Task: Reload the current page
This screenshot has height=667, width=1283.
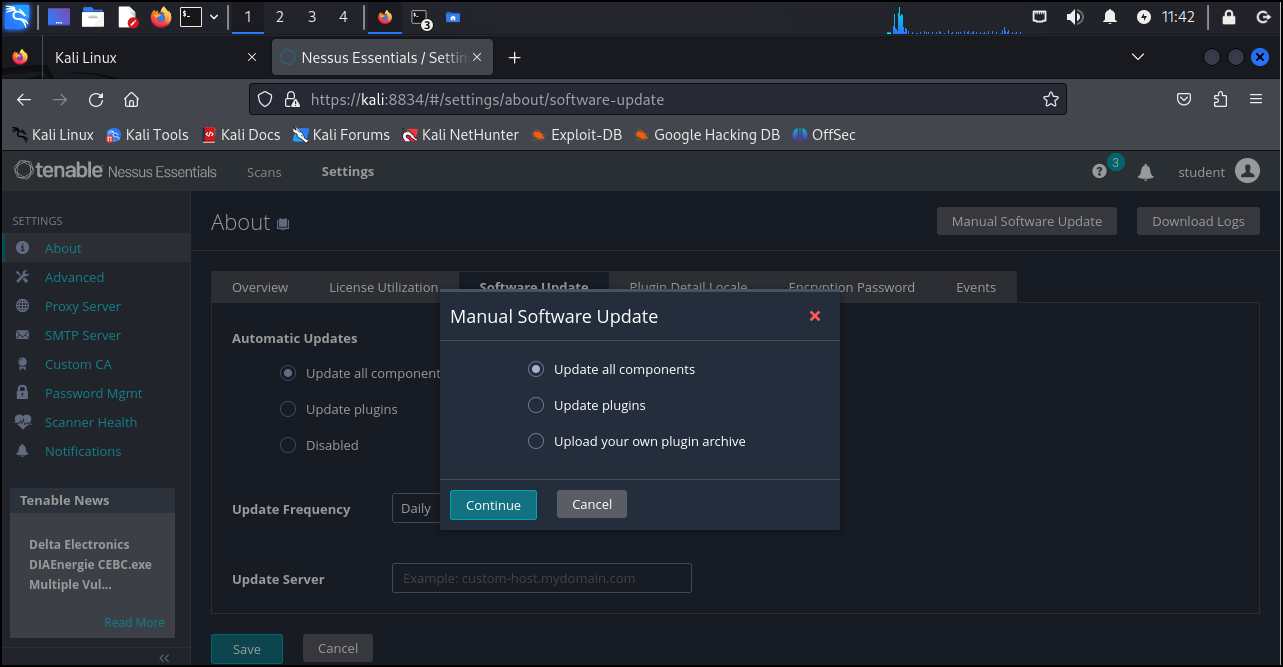Action: 96,99
